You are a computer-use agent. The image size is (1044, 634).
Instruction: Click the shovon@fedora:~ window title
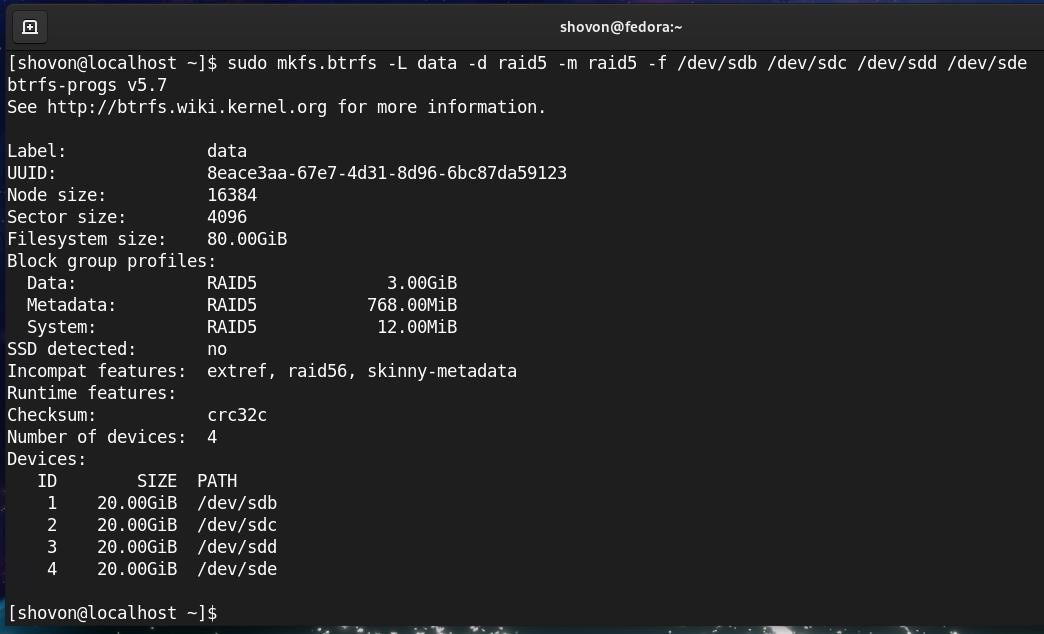click(x=621, y=27)
